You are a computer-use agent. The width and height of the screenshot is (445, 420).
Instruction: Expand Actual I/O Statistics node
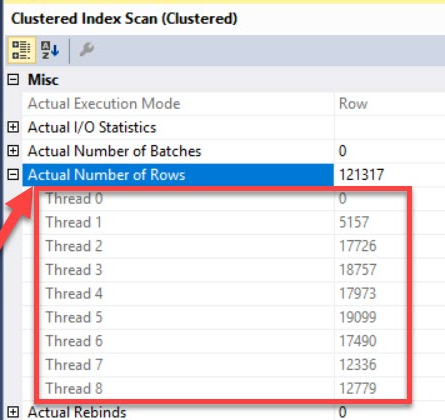tap(13, 127)
